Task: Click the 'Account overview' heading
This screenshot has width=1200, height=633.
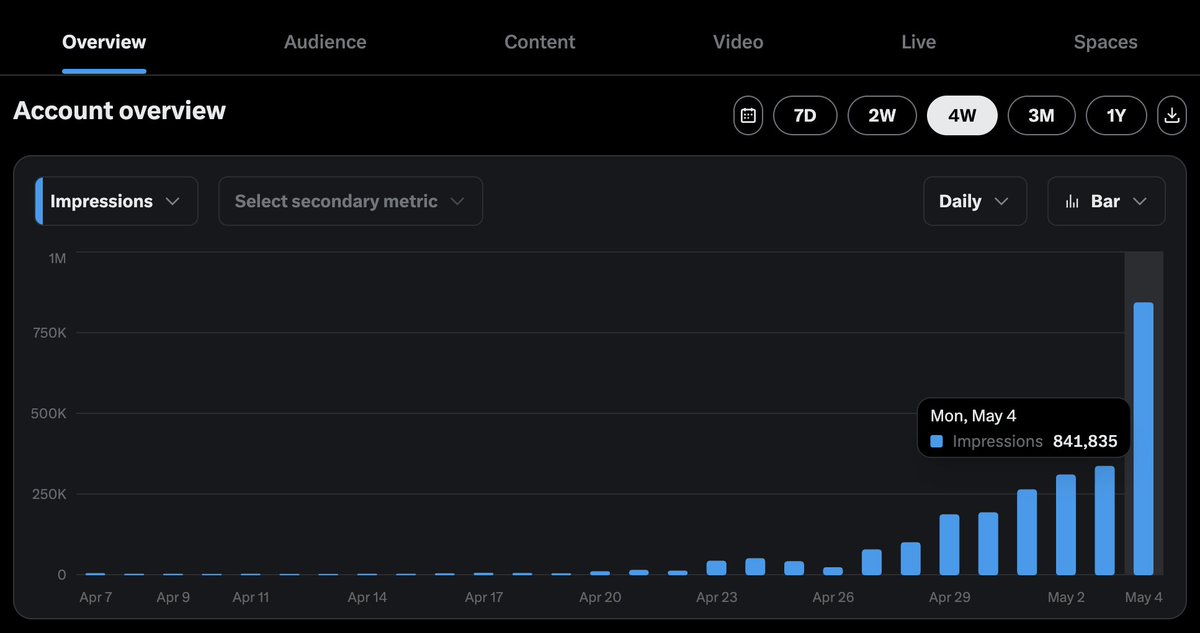Action: pyautogui.click(x=120, y=111)
